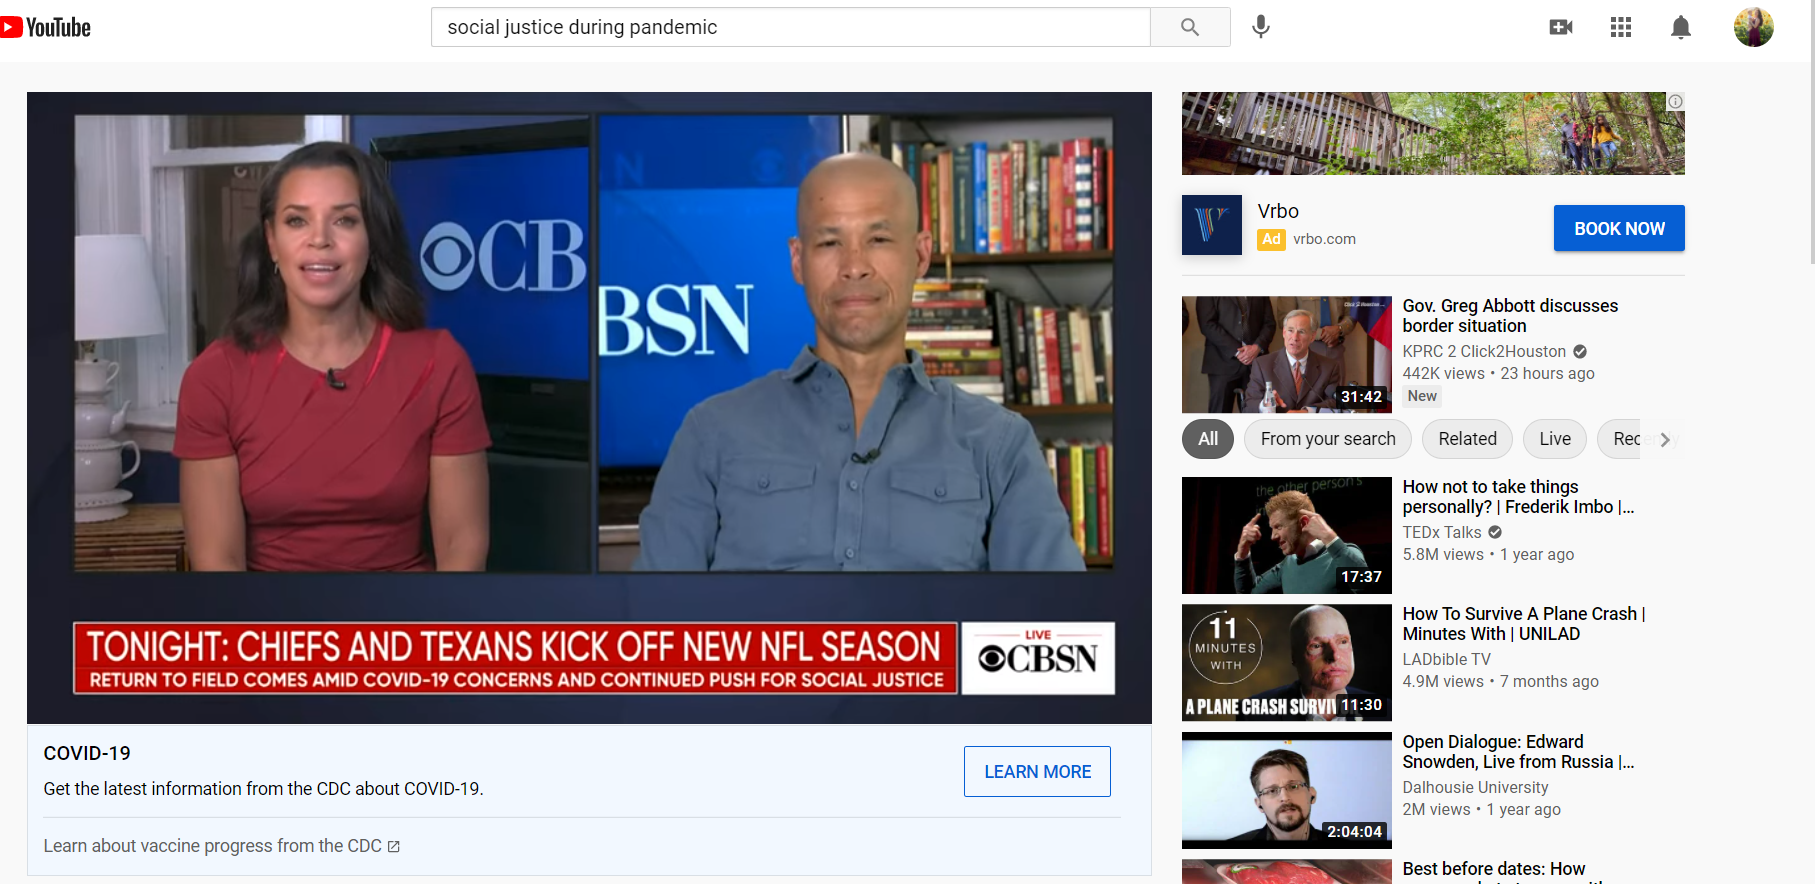
Task: Select the All filter chip
Action: coord(1208,439)
